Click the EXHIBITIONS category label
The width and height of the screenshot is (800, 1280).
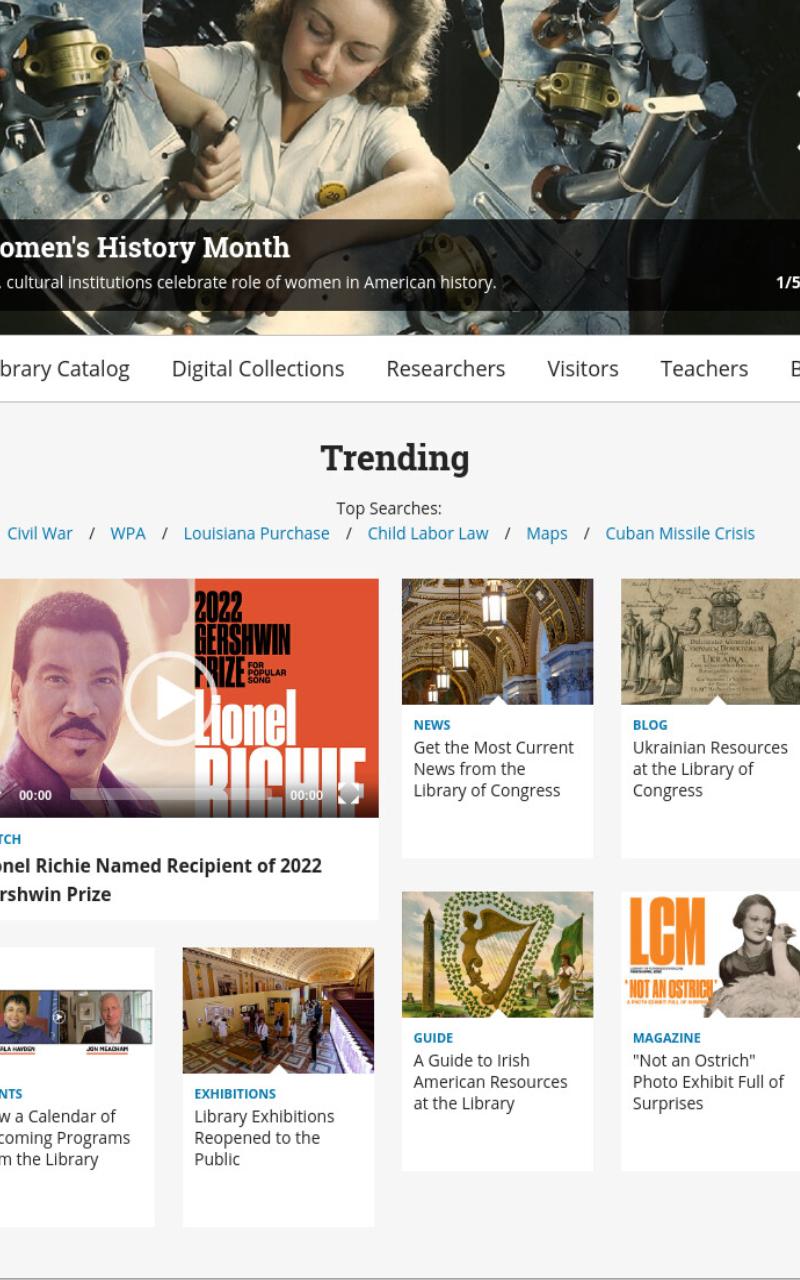coord(235,1094)
